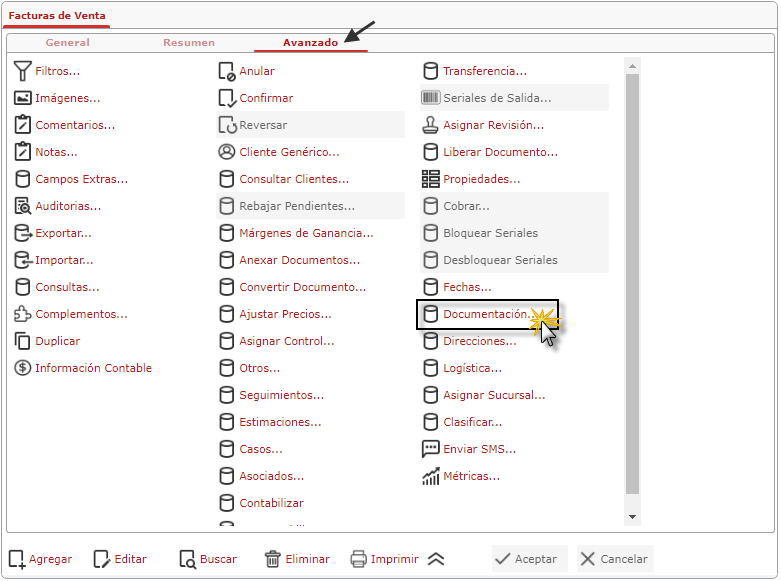The width and height of the screenshot is (781, 581).
Task: Click the Eliminar trash can icon
Action: 272,559
